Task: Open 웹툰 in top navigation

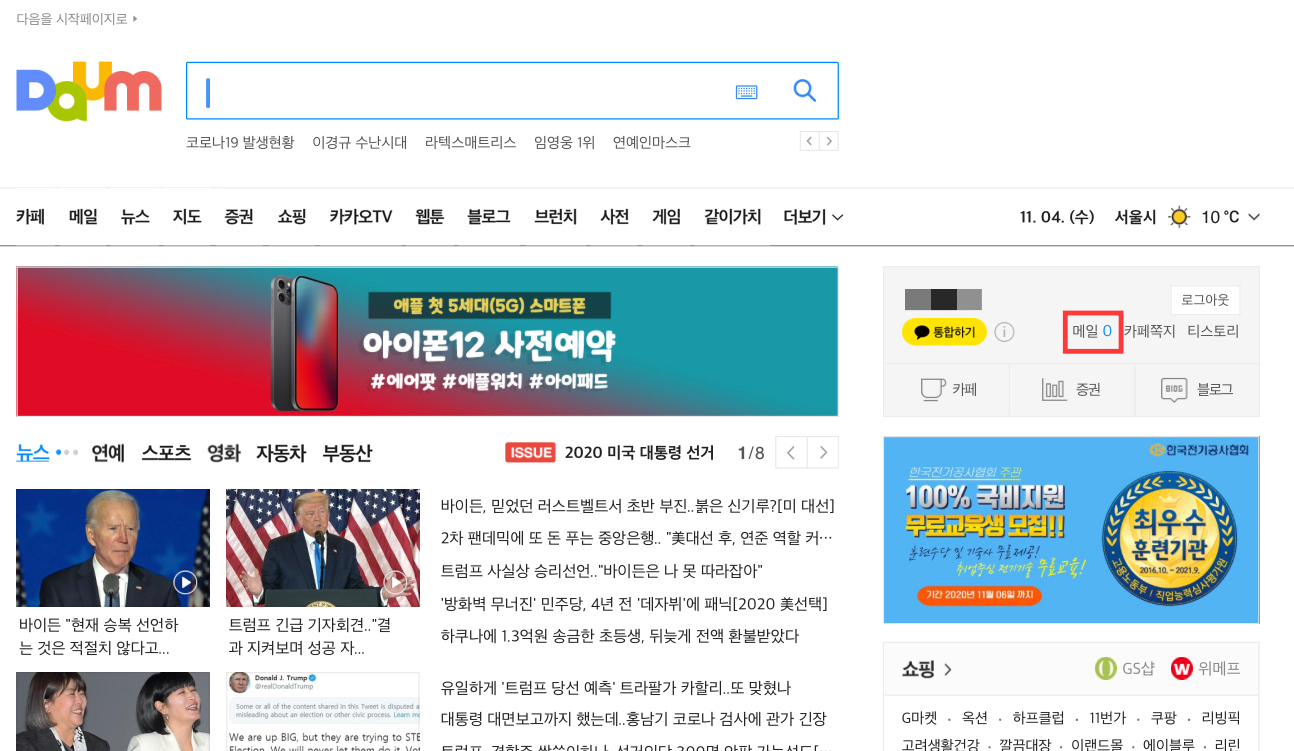Action: coord(430,217)
